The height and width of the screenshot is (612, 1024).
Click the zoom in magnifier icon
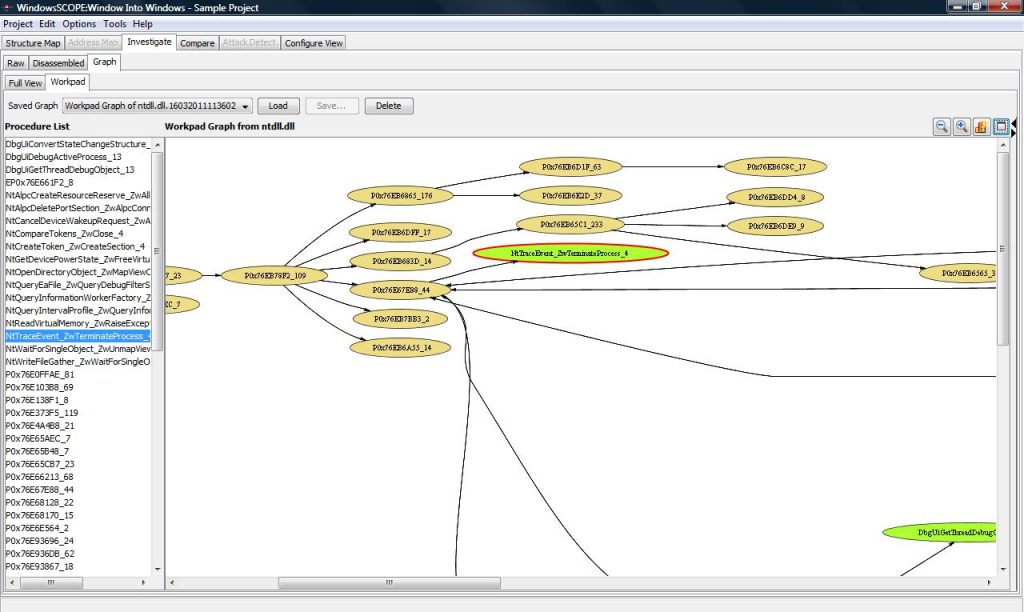(961, 127)
